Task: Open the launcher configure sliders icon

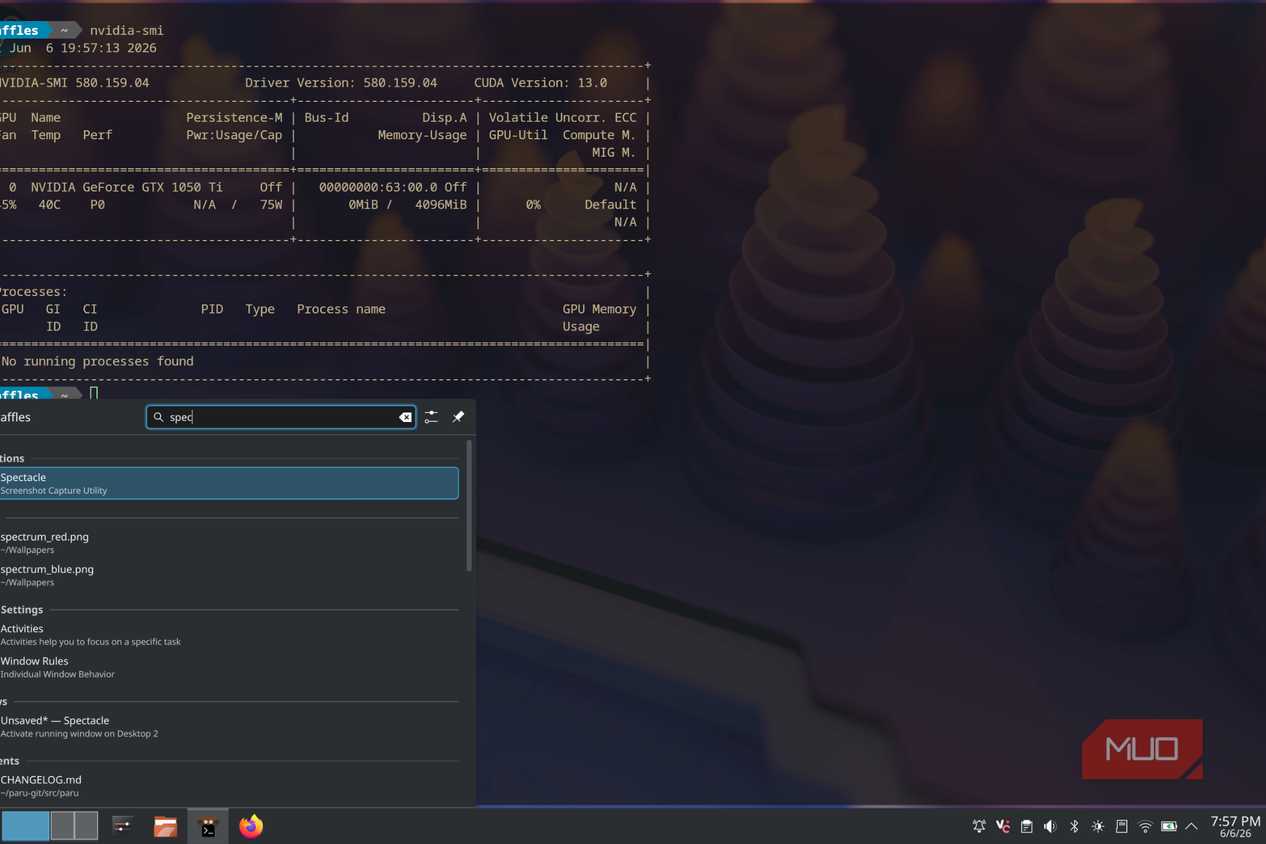Action: [x=431, y=417]
